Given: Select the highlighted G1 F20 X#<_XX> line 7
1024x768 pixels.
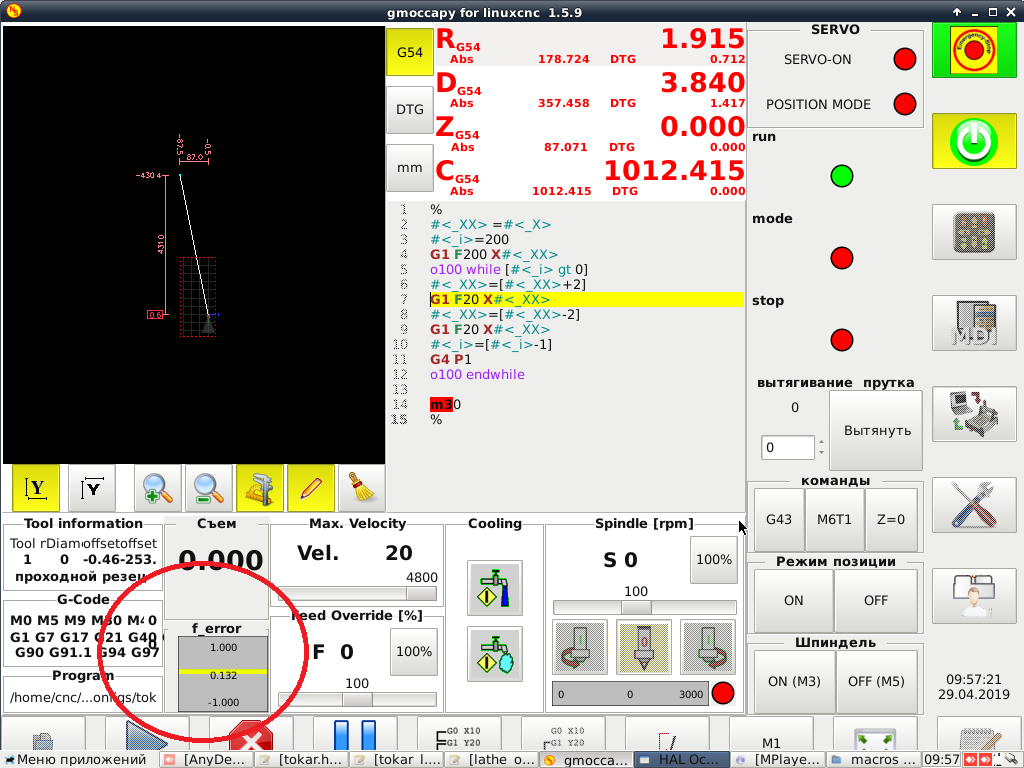Looking at the screenshot, I should 586,300.
